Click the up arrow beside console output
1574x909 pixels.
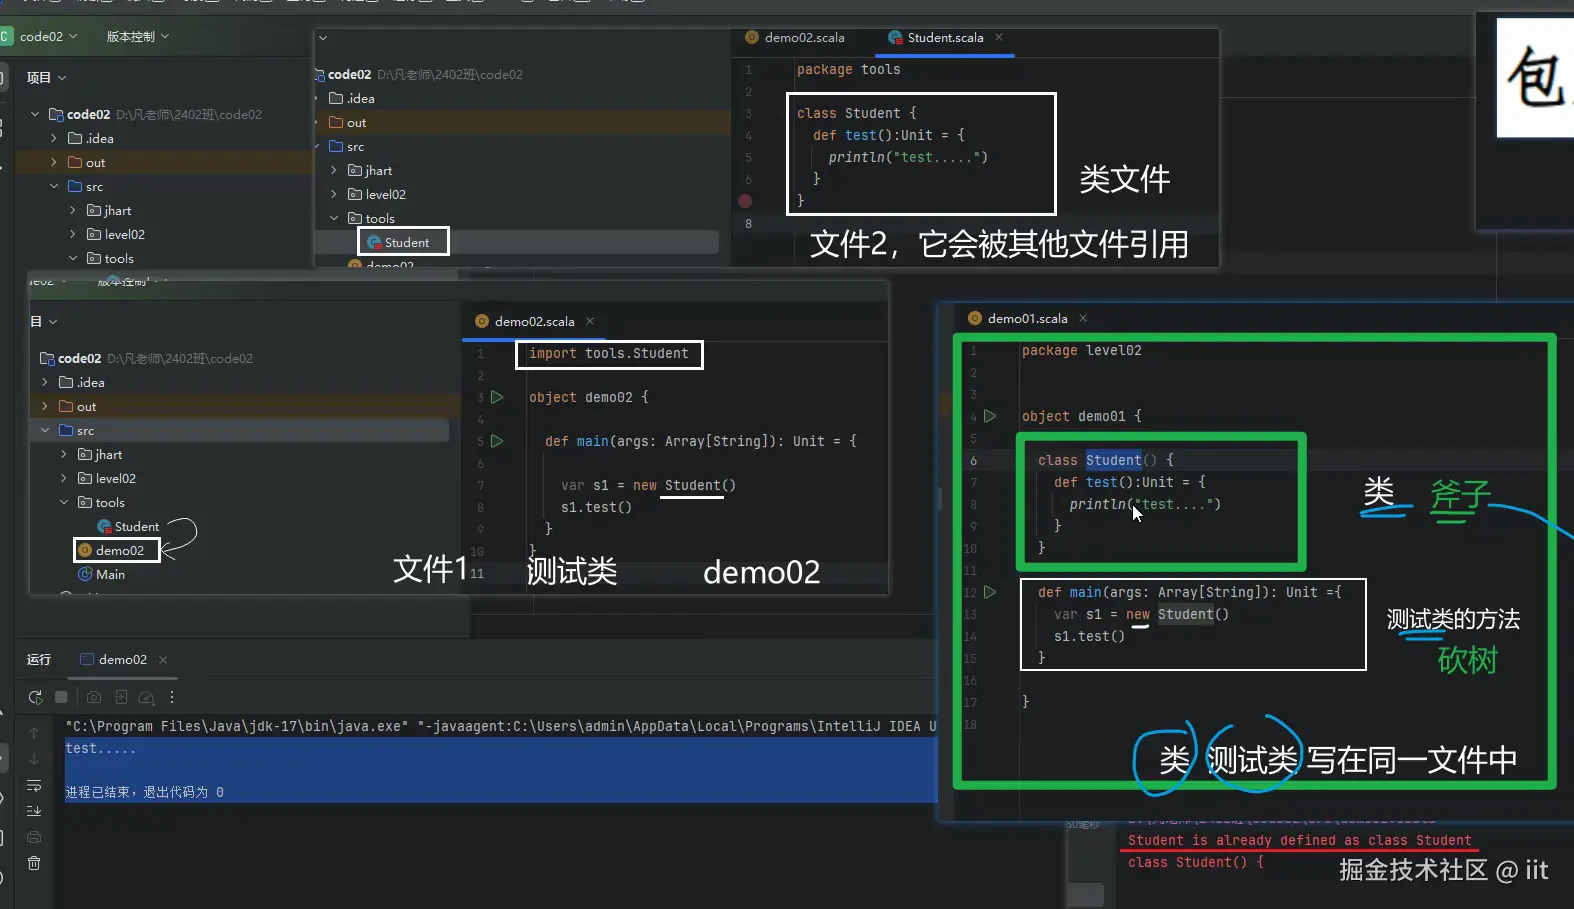[34, 733]
